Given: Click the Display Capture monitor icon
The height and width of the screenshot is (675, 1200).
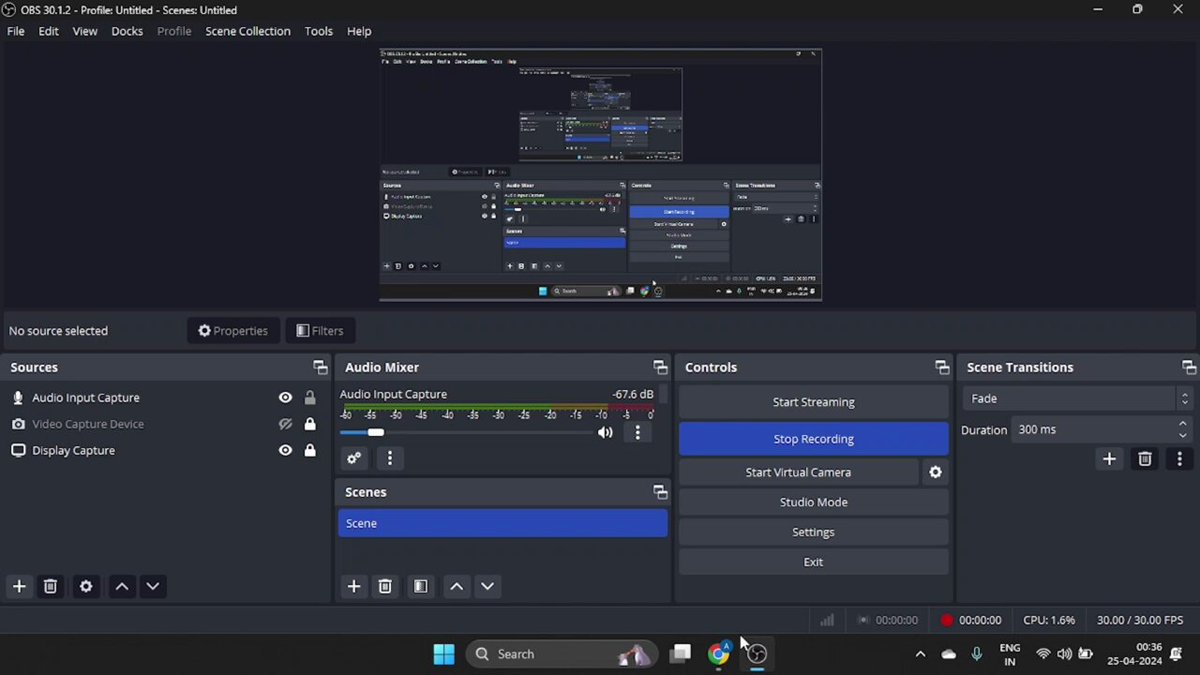Looking at the screenshot, I should point(18,450).
